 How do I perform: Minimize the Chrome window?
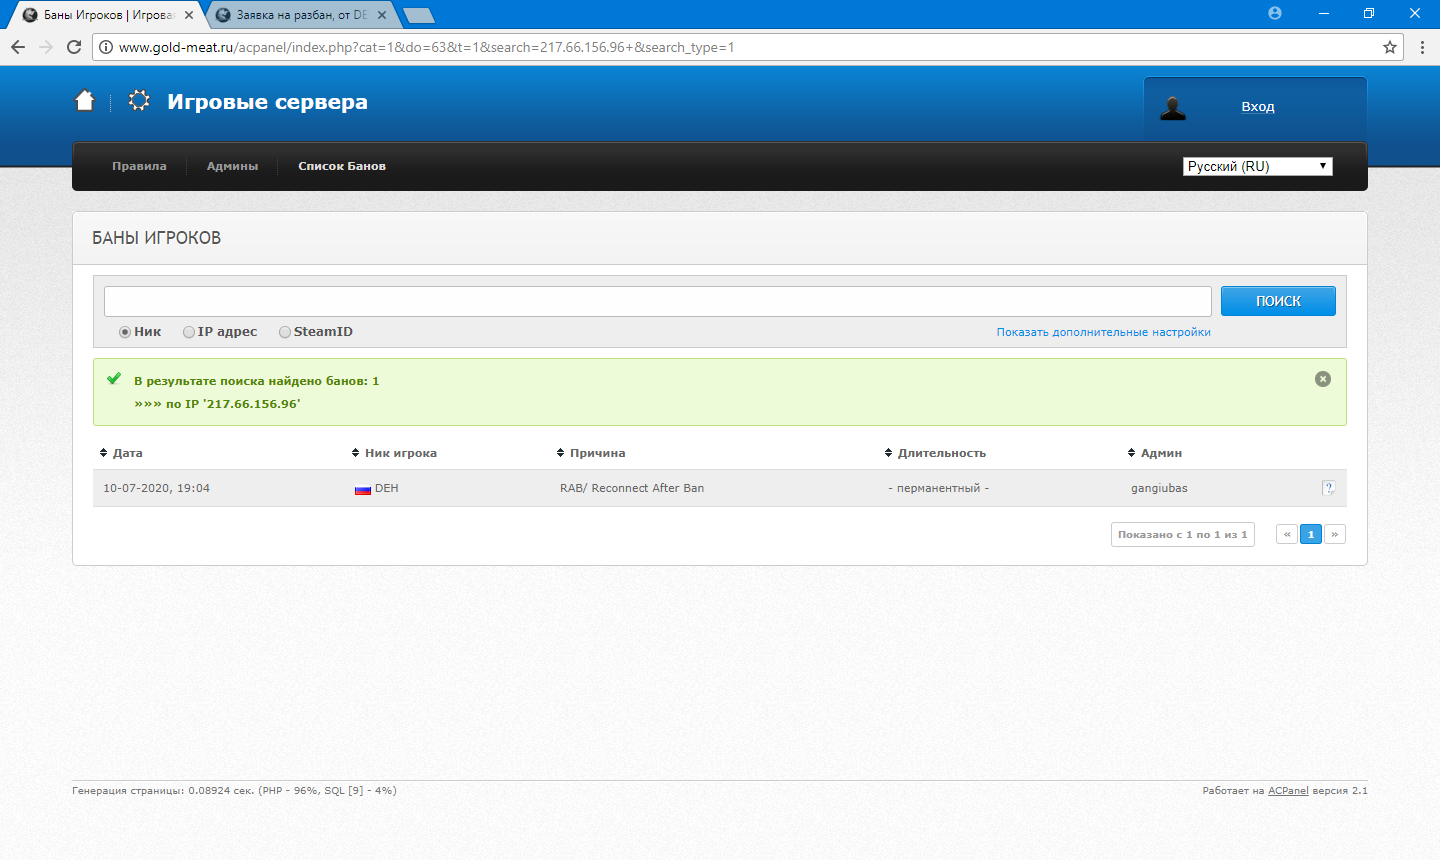[x=1324, y=13]
